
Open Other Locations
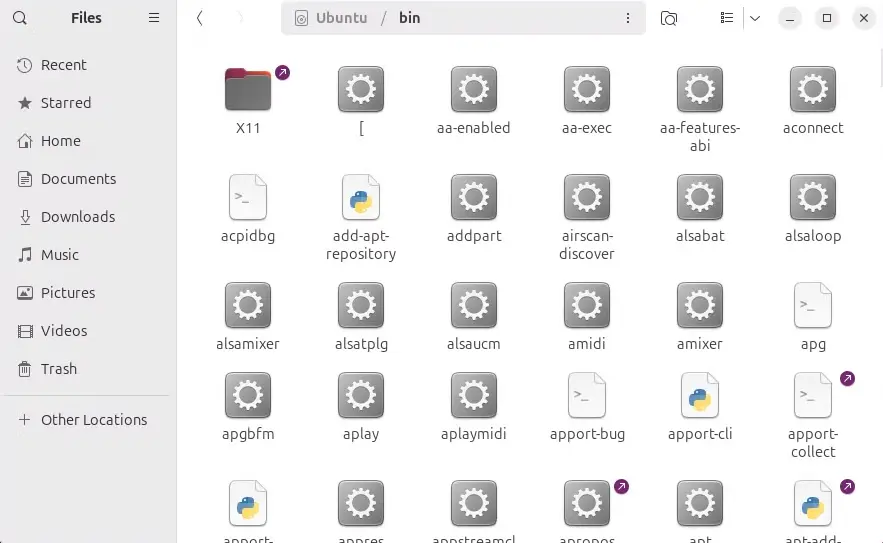tap(88, 420)
